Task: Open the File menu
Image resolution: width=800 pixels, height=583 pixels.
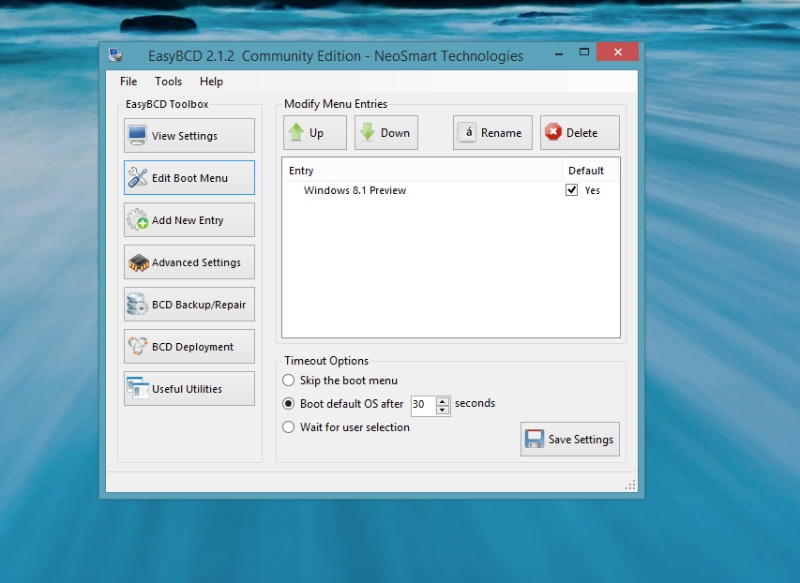Action: tap(129, 81)
